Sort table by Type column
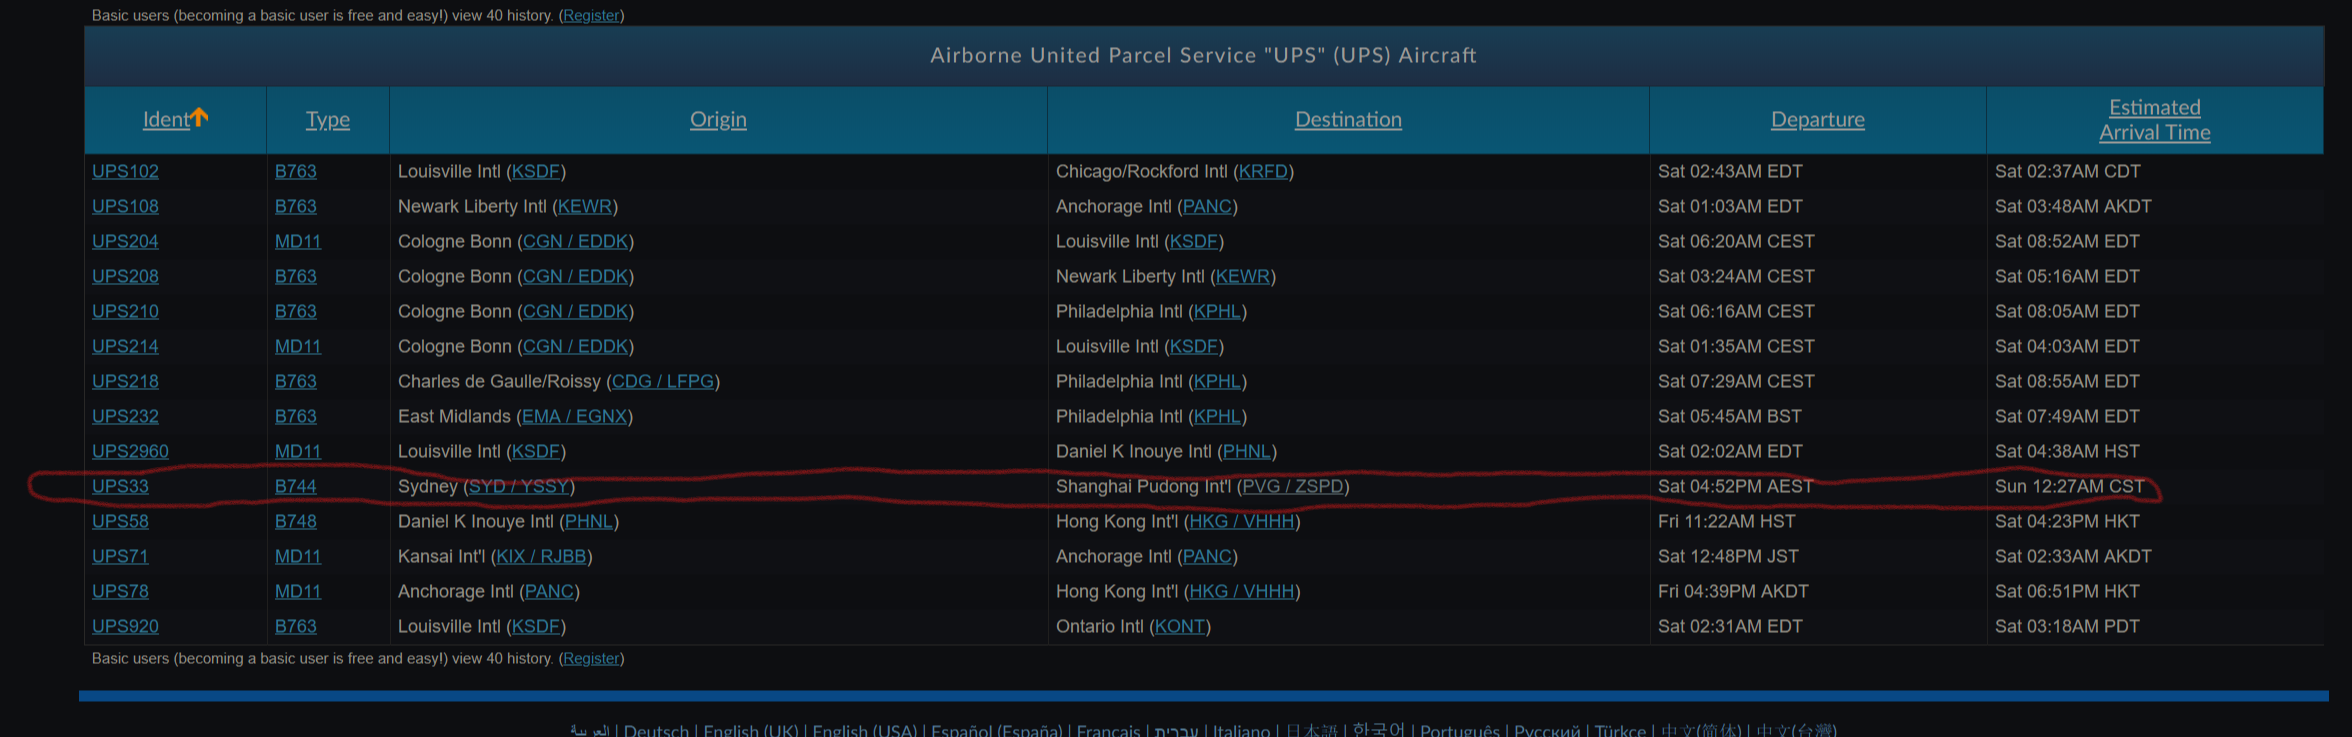 click(328, 120)
